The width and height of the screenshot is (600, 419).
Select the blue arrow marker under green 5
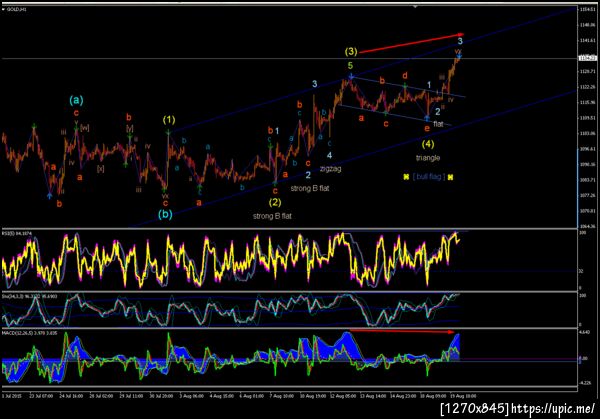coord(351,77)
